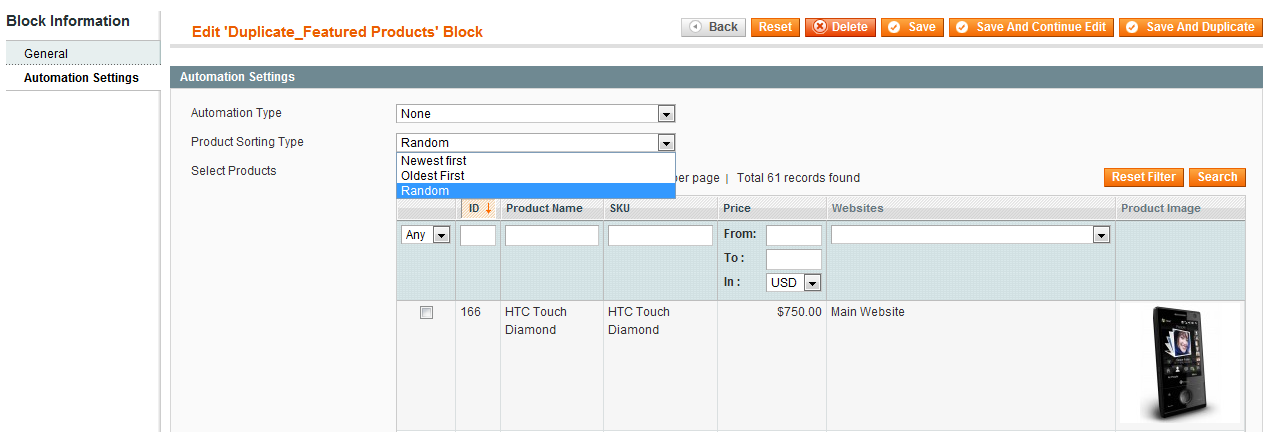Screen dimensions: 1268x432
Task: Click the Back button
Action: click(x=714, y=27)
